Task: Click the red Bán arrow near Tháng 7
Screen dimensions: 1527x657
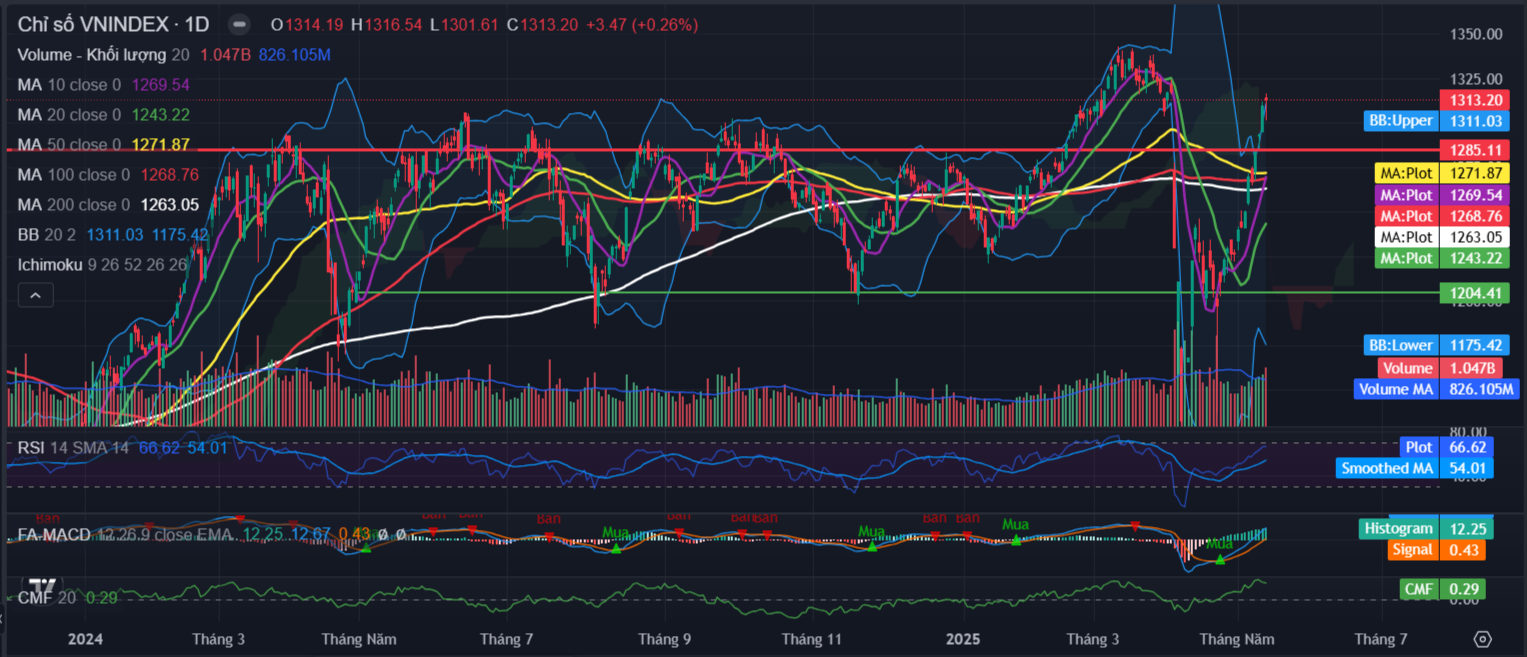Action: click(549, 536)
